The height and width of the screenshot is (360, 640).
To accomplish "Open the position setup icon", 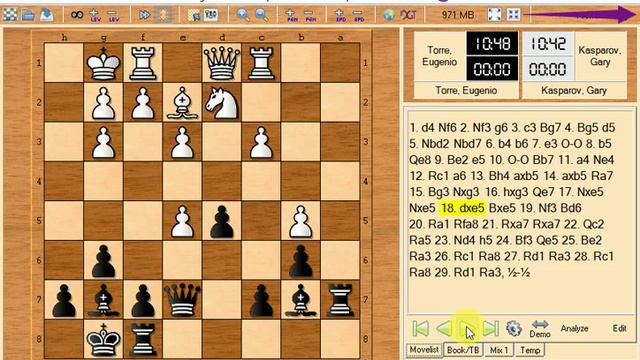I will 211,15.
